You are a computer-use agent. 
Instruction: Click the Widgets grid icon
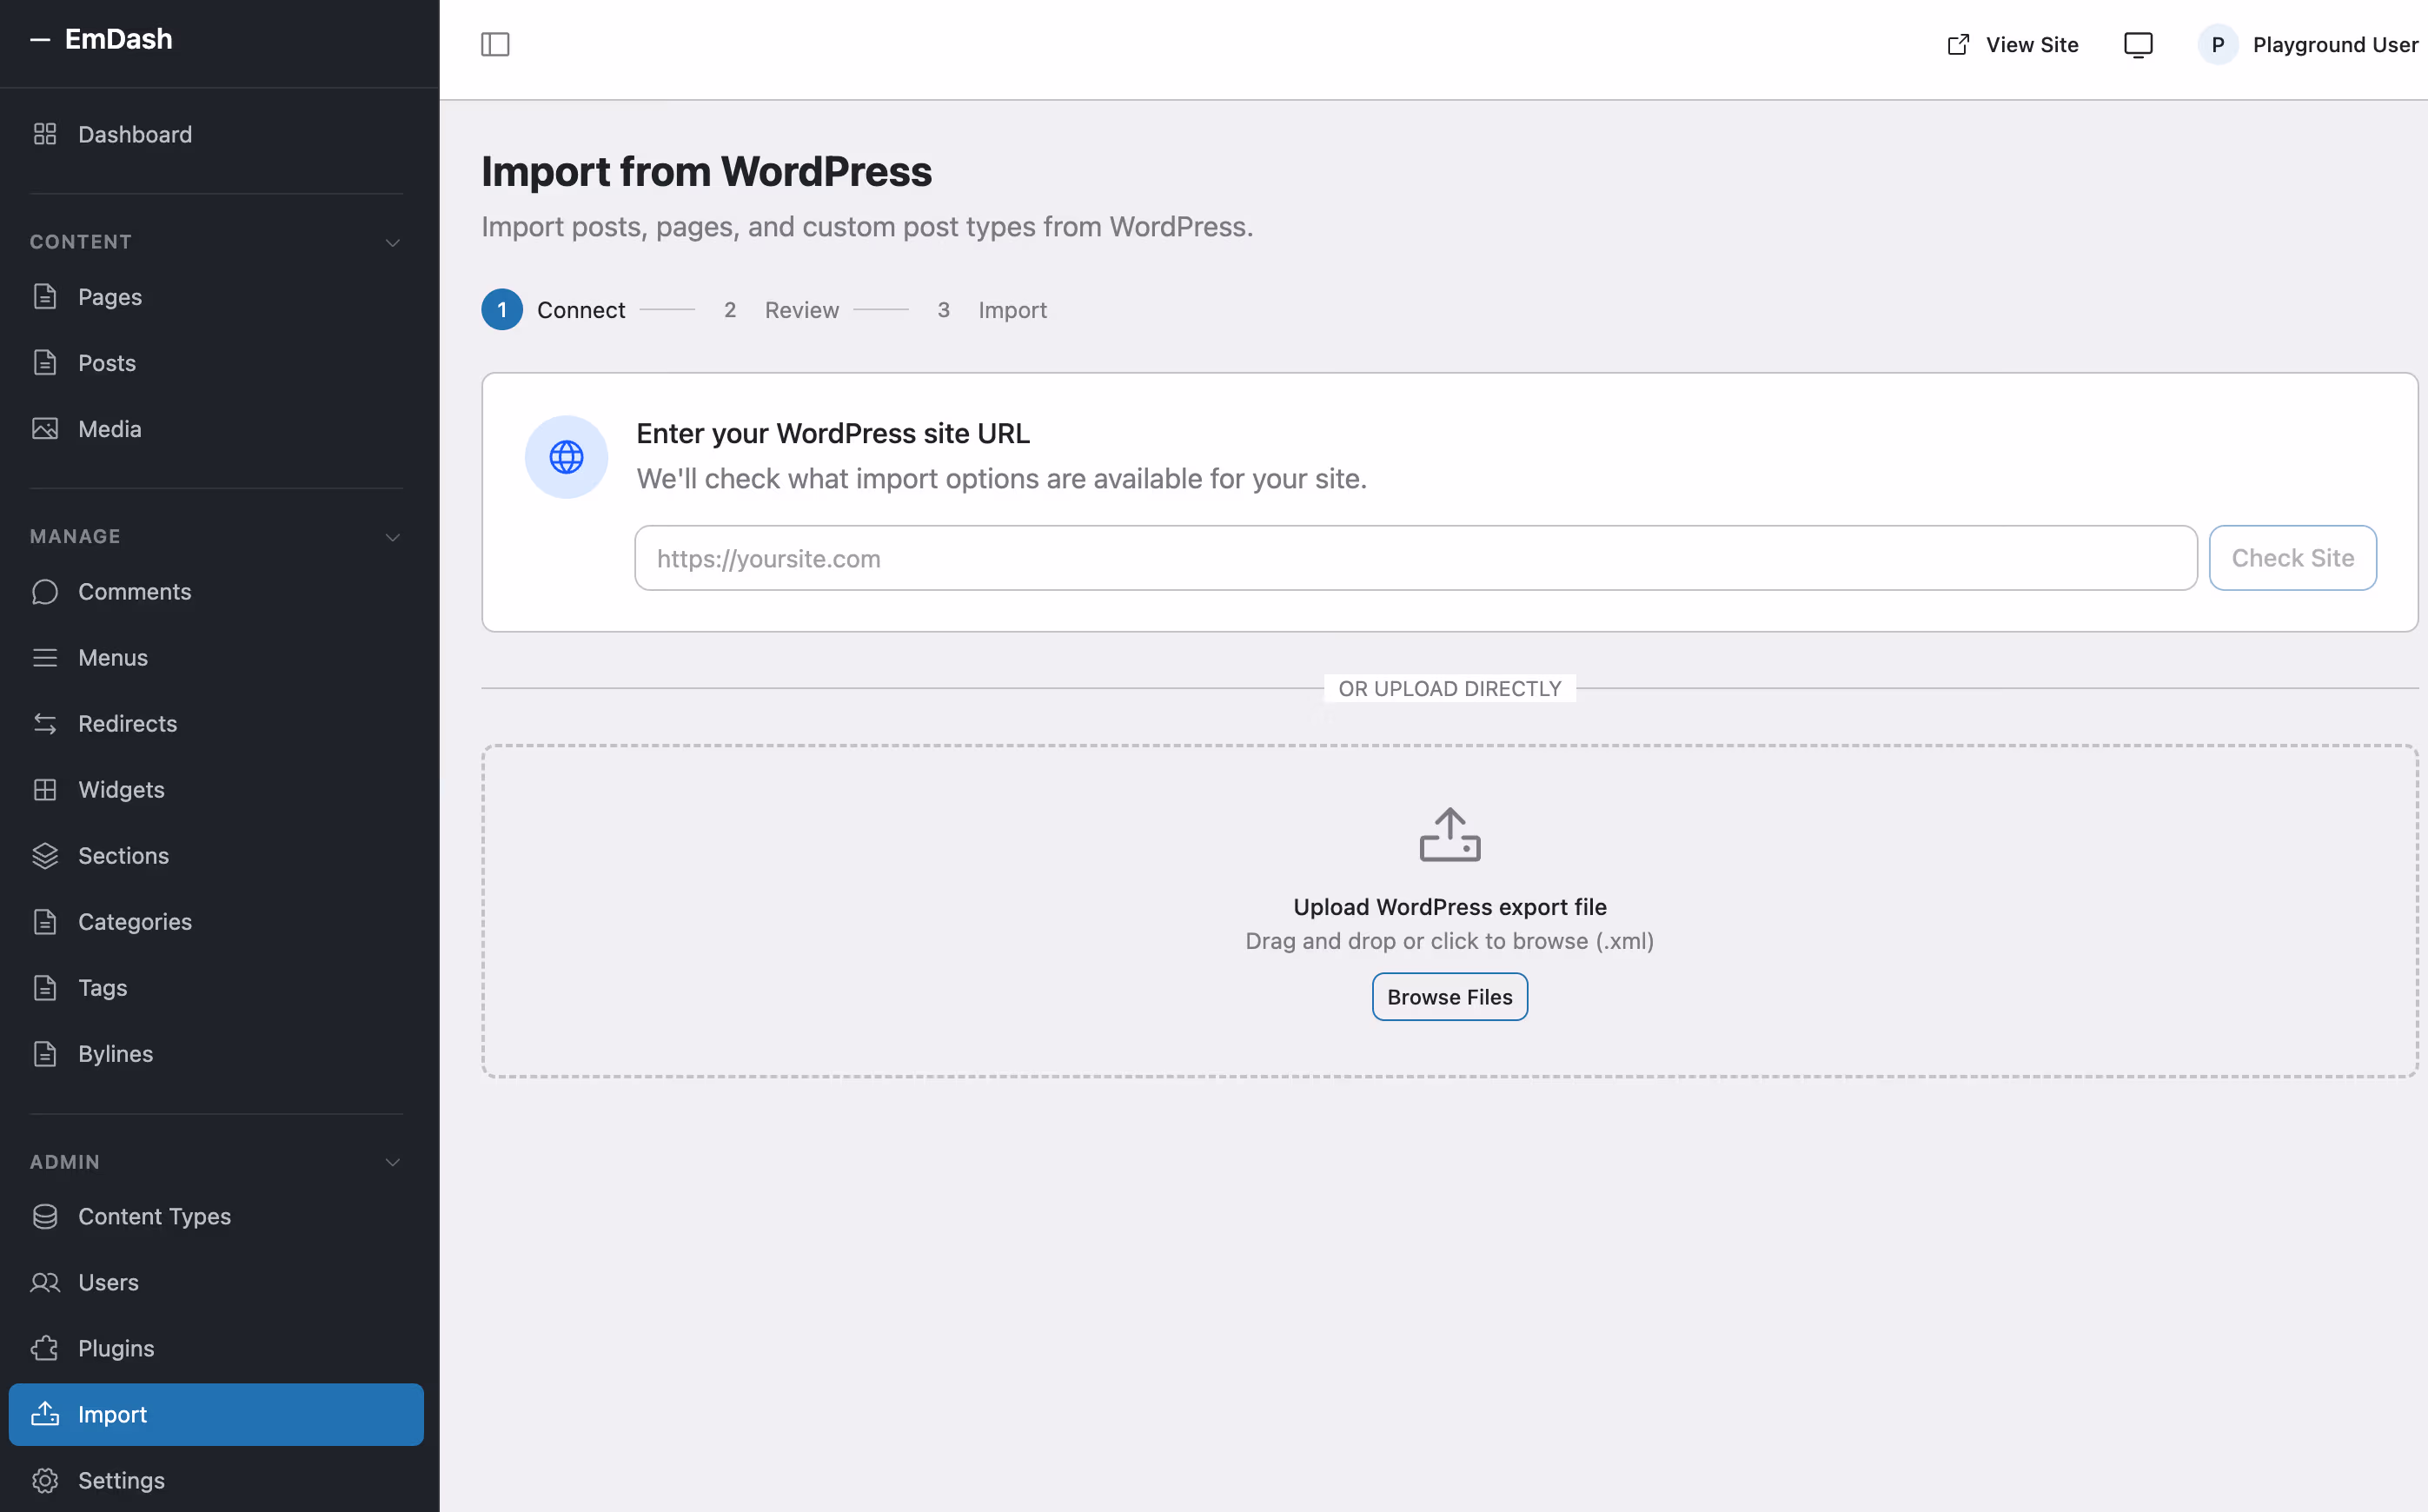click(x=45, y=790)
